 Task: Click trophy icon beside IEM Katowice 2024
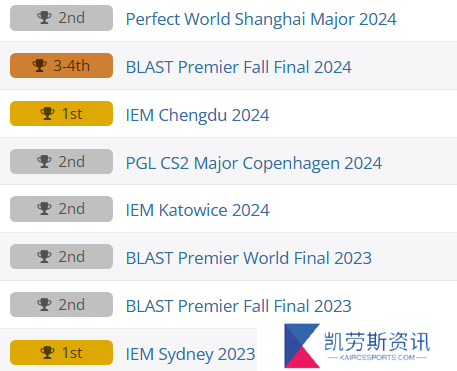[44, 209]
